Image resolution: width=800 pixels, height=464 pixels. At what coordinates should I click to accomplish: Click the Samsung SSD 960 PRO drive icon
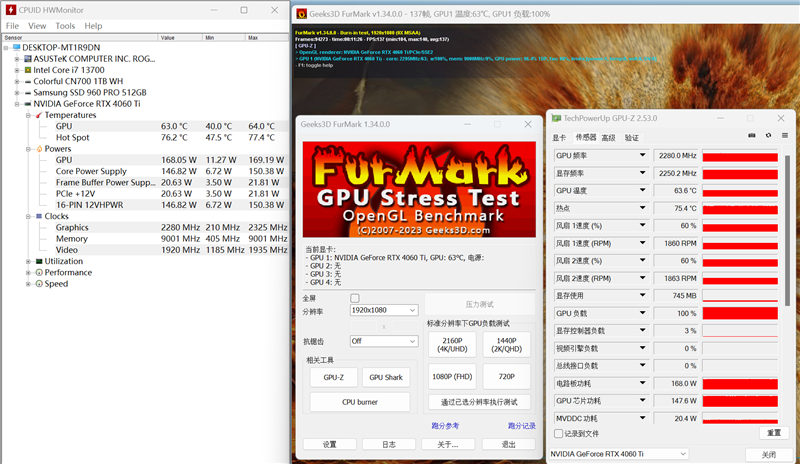pyautogui.click(x=28, y=92)
